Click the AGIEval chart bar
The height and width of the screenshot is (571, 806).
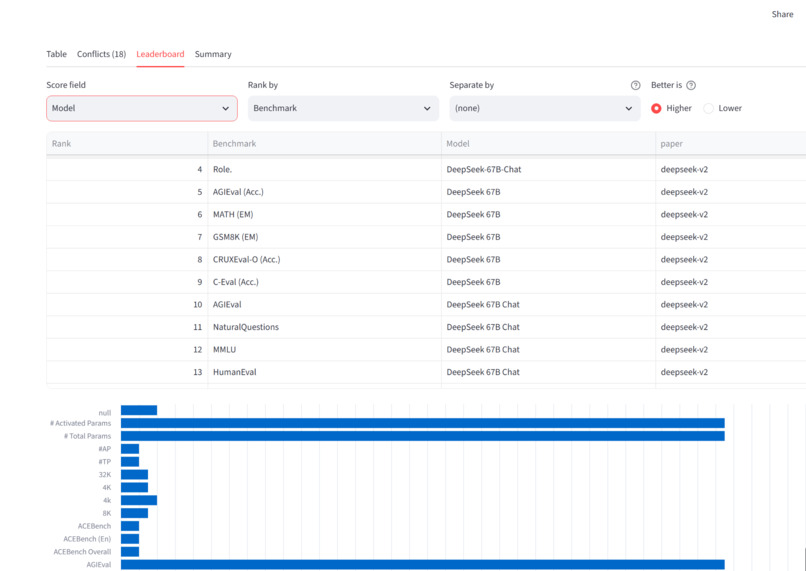click(x=423, y=564)
